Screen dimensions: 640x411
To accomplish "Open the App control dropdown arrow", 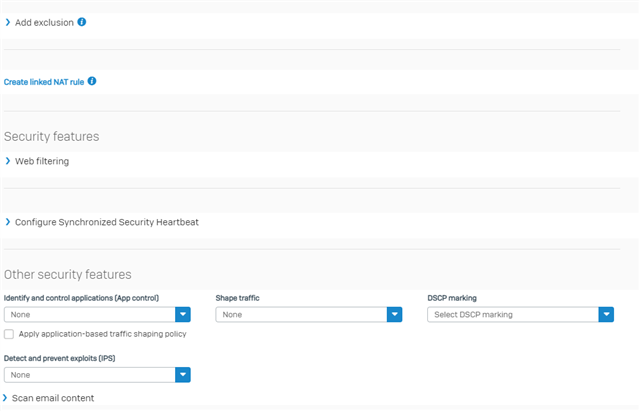I will (x=183, y=315).
